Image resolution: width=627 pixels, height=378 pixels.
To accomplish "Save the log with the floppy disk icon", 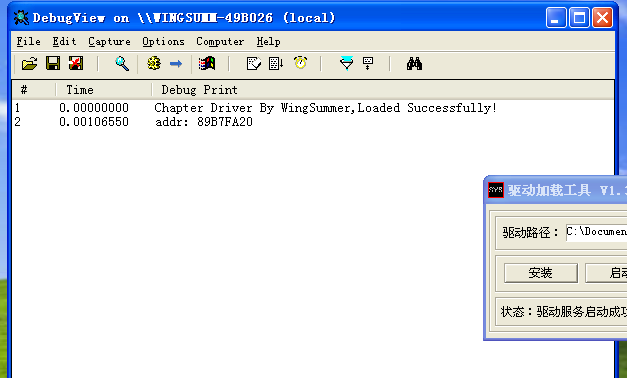I will (53, 64).
